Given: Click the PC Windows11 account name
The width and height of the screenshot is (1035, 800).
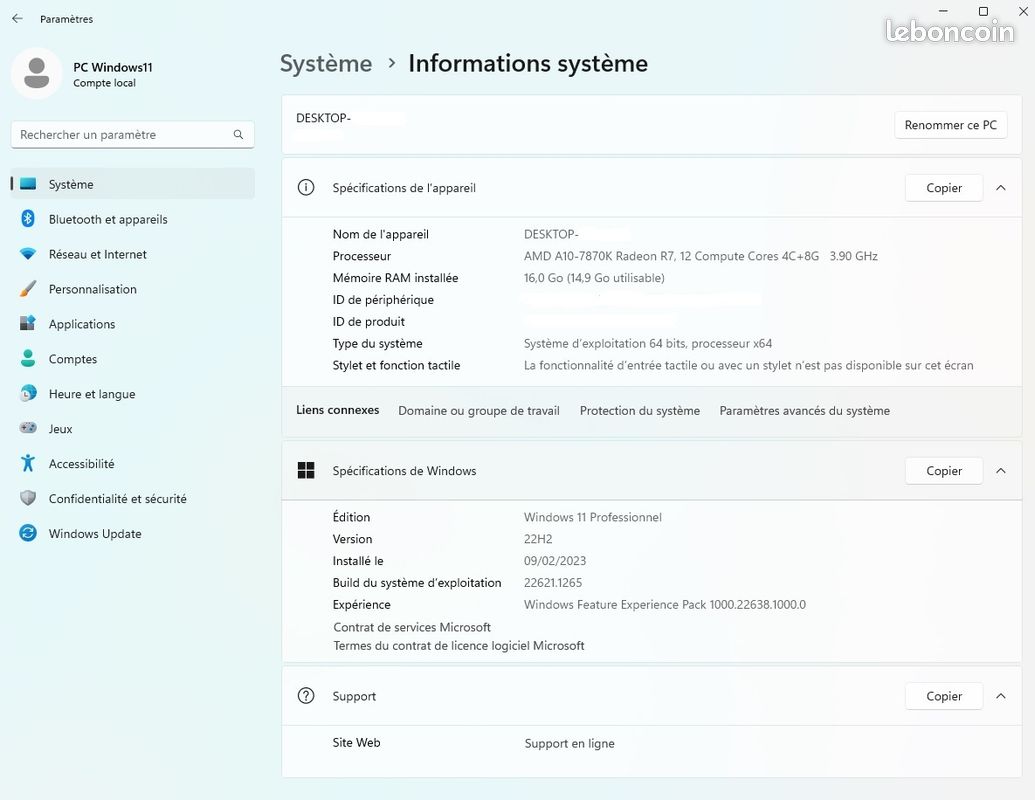Looking at the screenshot, I should pyautogui.click(x=113, y=67).
